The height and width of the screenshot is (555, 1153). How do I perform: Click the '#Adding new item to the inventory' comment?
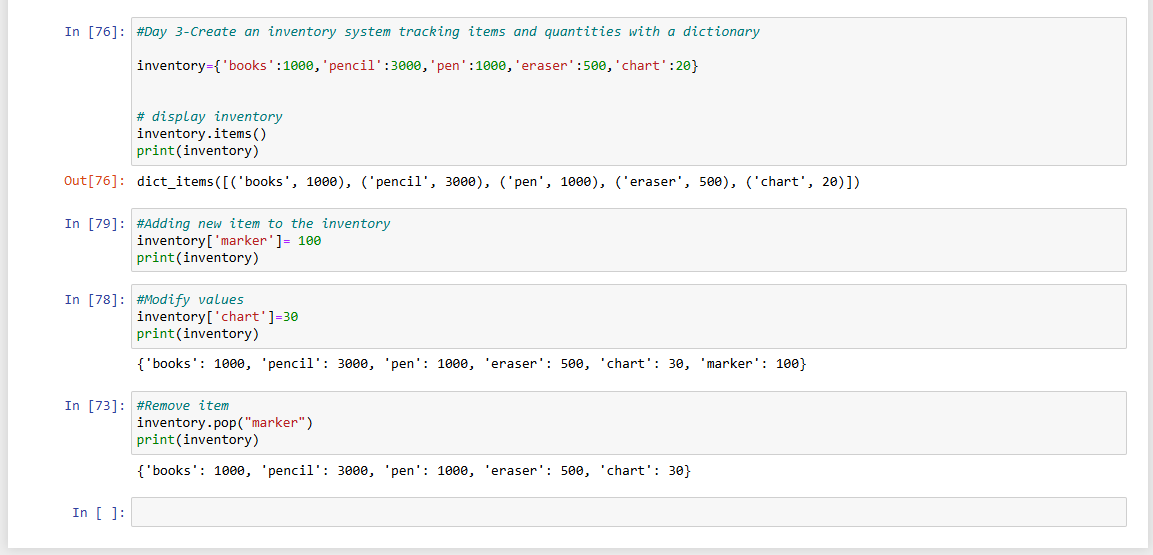[x=263, y=223]
